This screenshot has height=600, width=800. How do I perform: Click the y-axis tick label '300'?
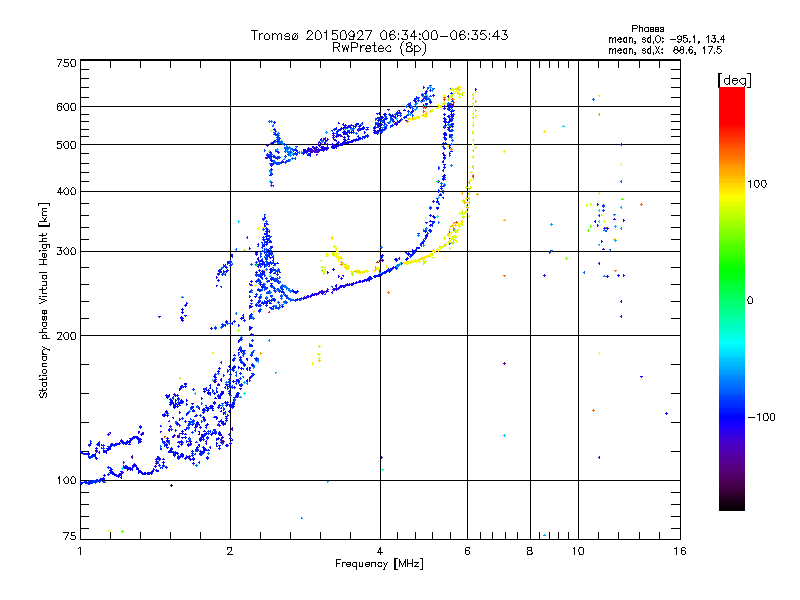[66, 252]
